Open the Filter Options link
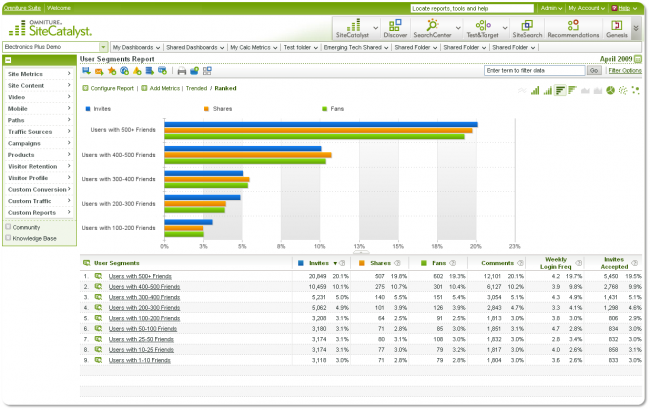The width and height of the screenshot is (650, 410). (x=625, y=70)
